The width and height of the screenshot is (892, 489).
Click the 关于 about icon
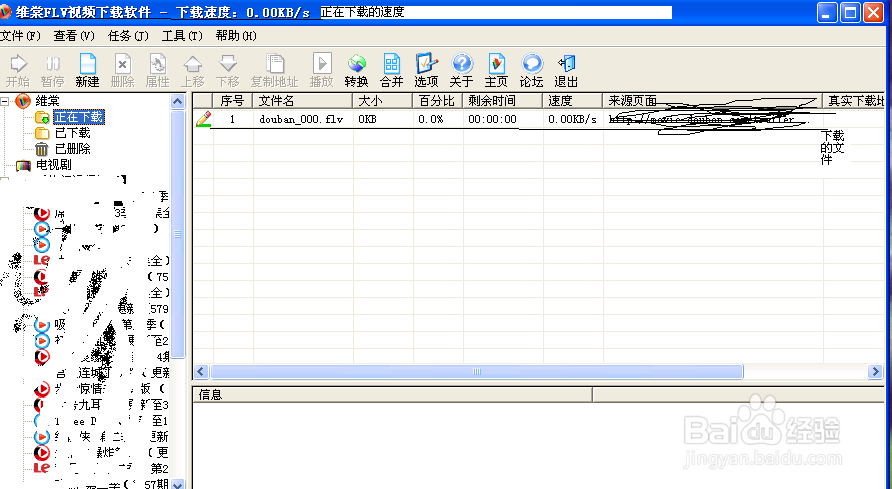(461, 64)
